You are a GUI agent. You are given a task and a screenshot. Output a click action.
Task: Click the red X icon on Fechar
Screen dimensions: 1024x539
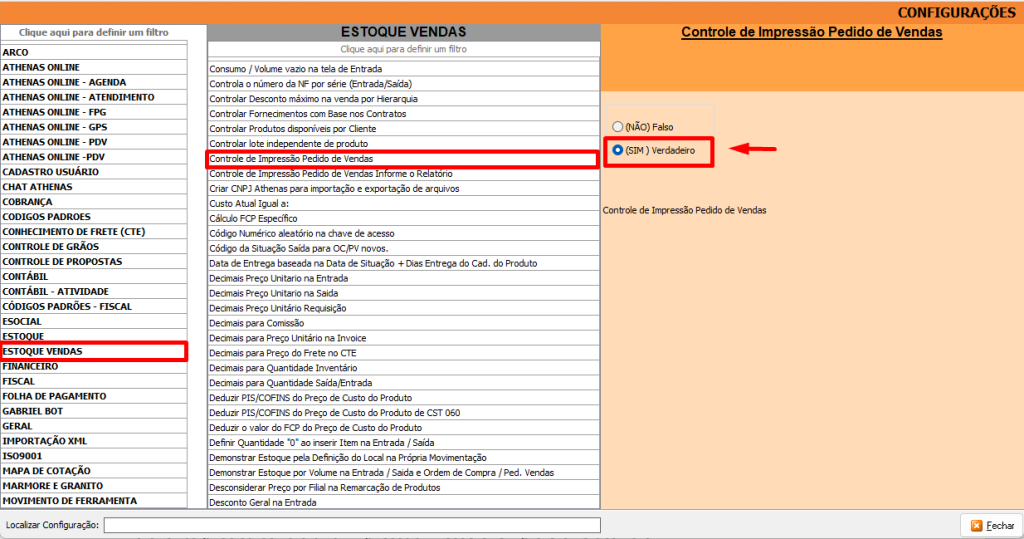click(x=976, y=525)
